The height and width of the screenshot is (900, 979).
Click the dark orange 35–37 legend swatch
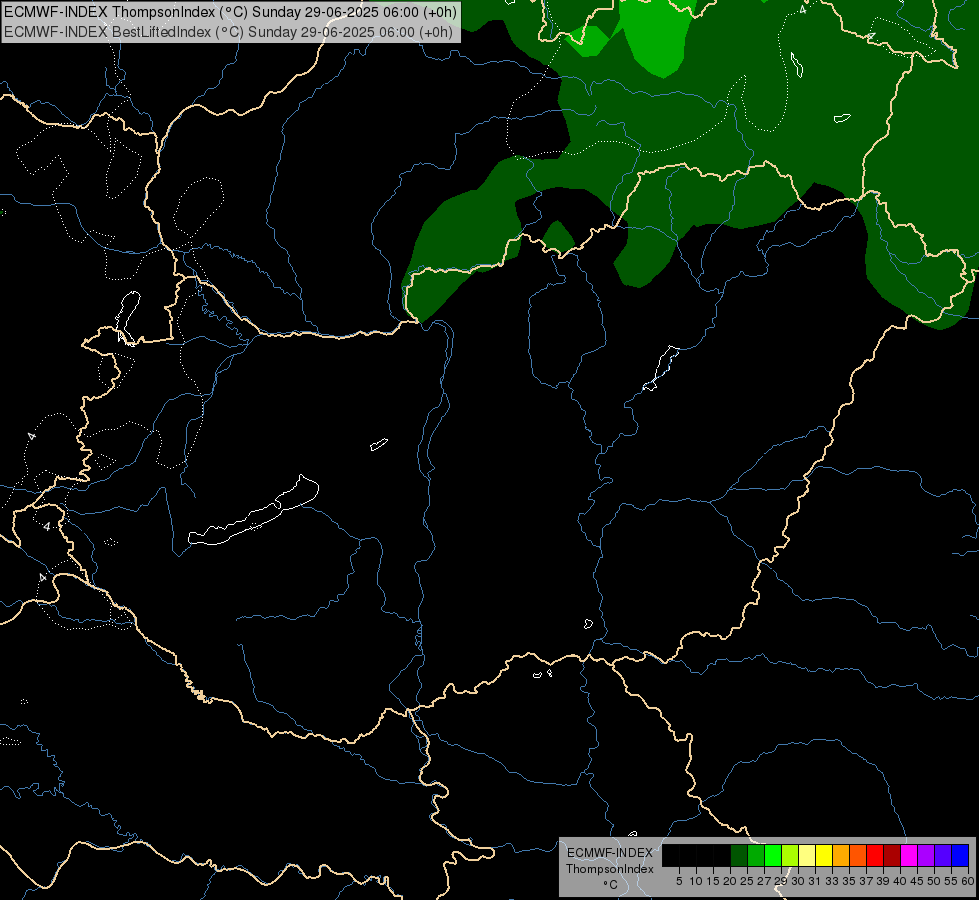pyautogui.click(x=858, y=856)
